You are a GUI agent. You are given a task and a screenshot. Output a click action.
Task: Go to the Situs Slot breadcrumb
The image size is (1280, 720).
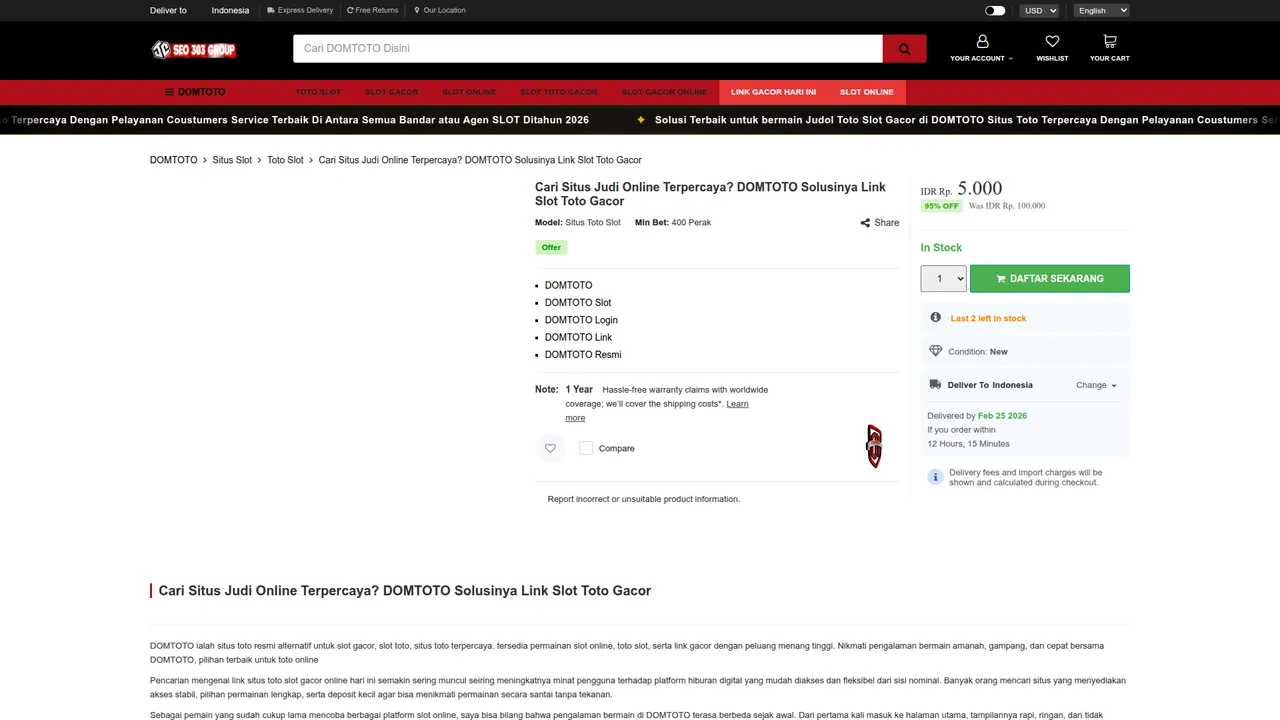(232, 160)
